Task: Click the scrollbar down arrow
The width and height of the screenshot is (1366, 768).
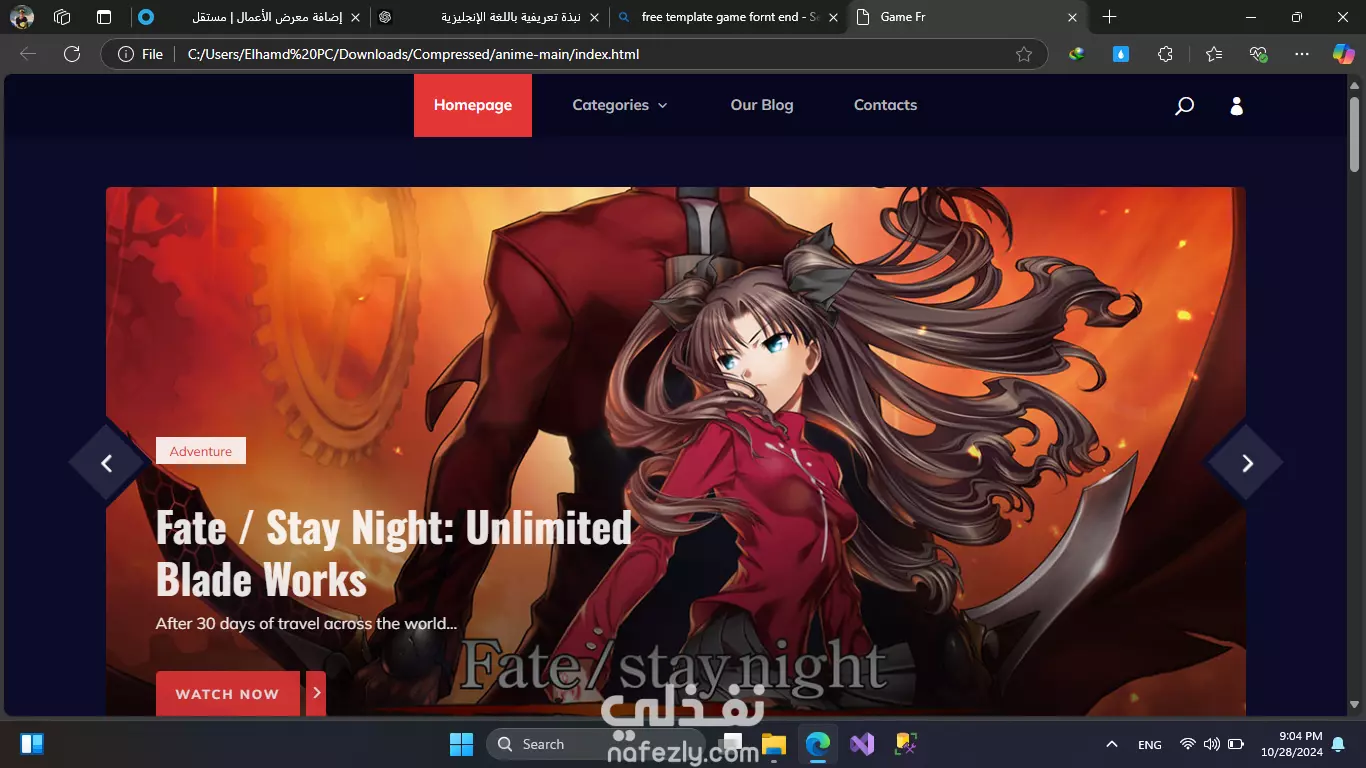Action: [1354, 705]
